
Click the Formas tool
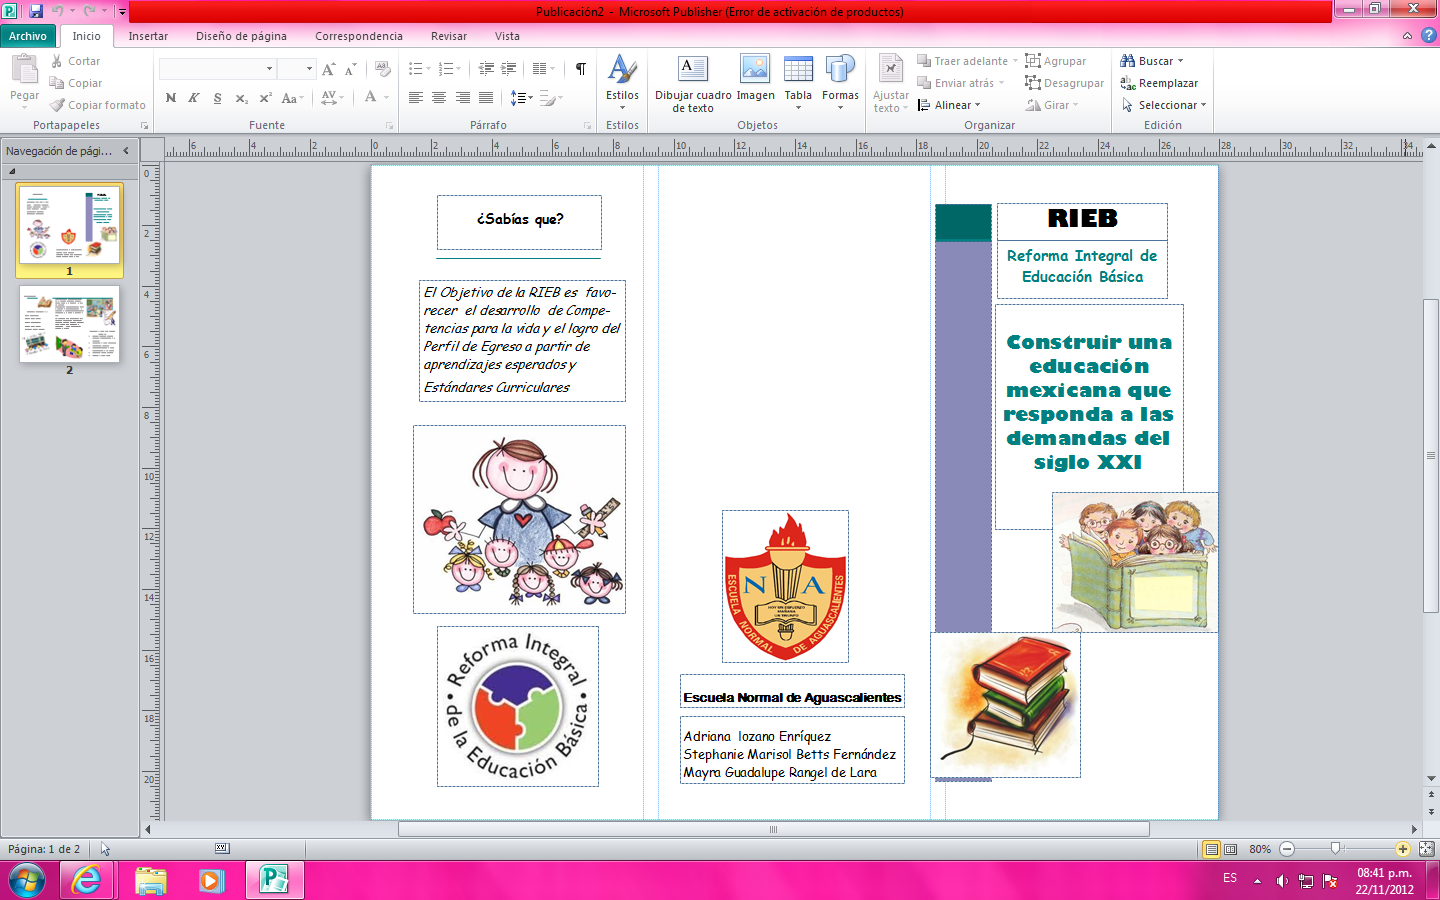tap(840, 78)
